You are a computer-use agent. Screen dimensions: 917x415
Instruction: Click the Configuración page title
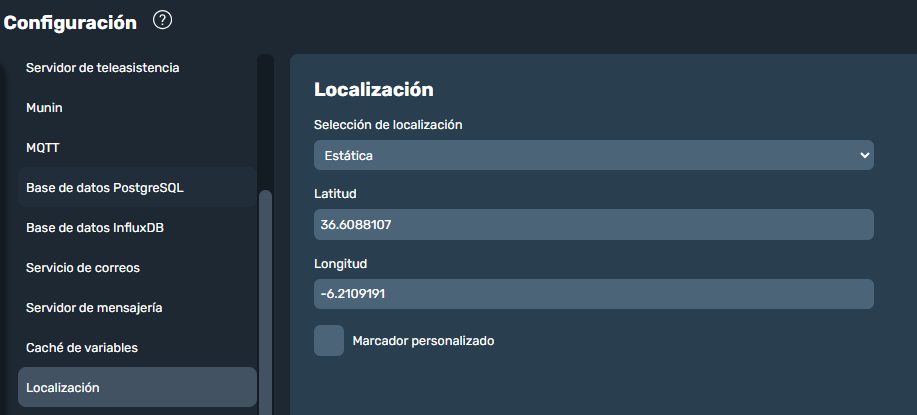pos(70,23)
